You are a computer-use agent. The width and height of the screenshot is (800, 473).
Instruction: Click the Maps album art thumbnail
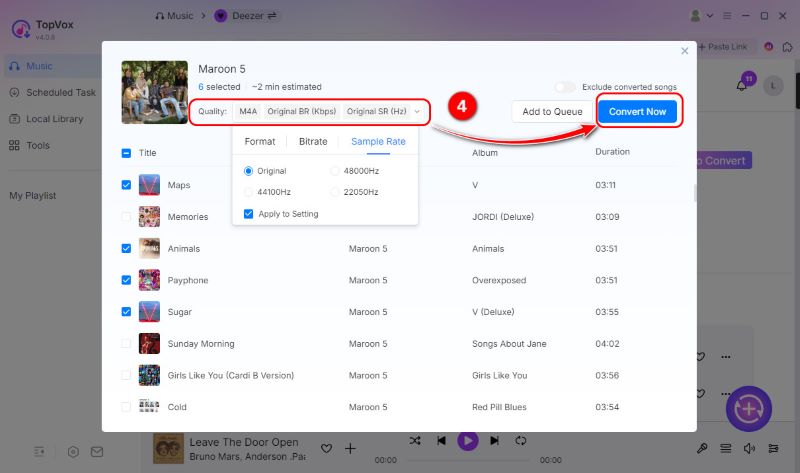point(149,185)
